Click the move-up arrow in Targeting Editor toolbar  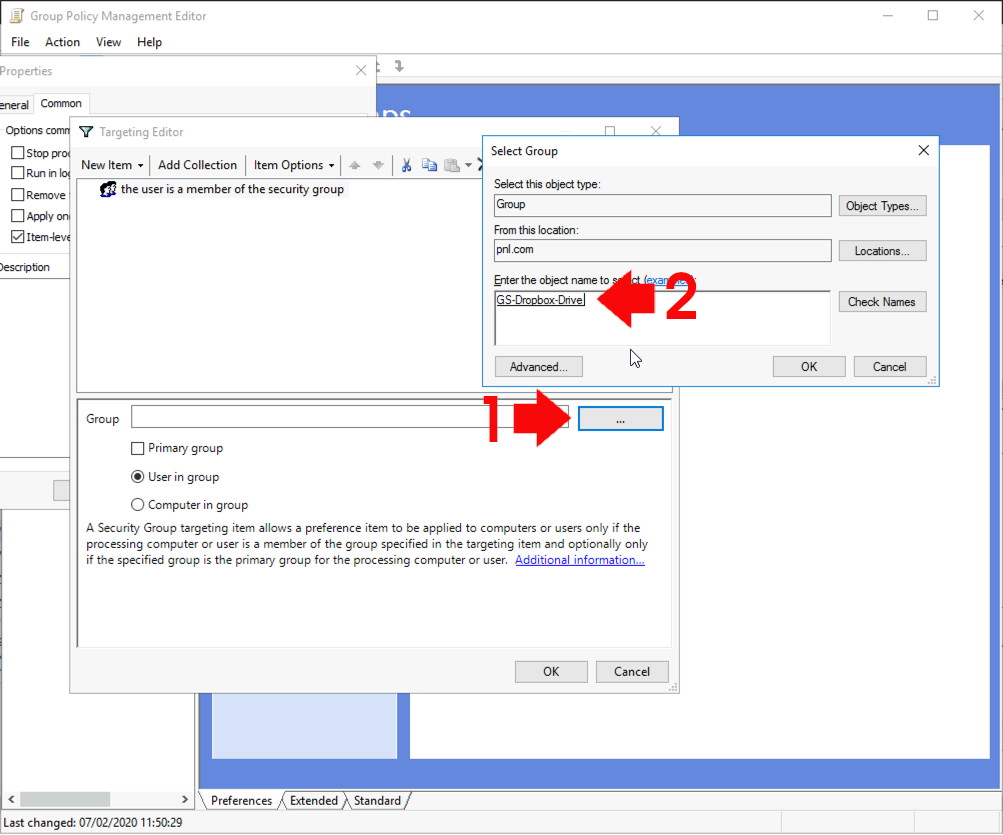tap(357, 165)
